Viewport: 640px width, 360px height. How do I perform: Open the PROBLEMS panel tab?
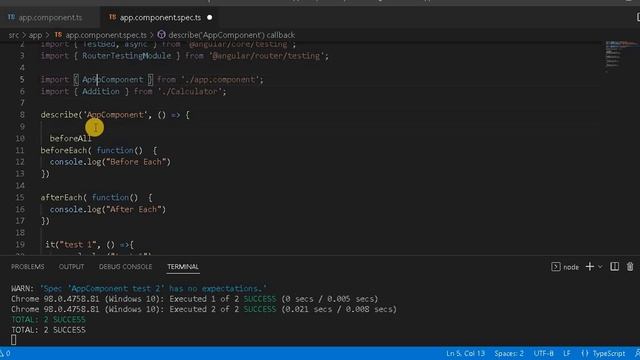27,267
